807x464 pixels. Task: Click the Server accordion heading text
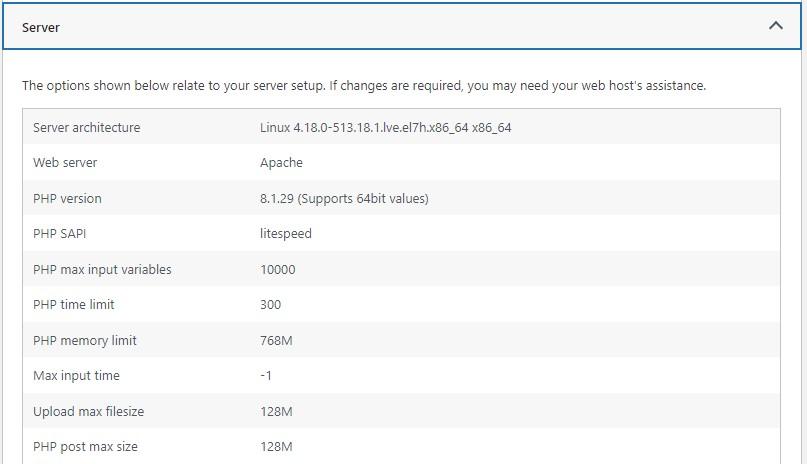[41, 28]
